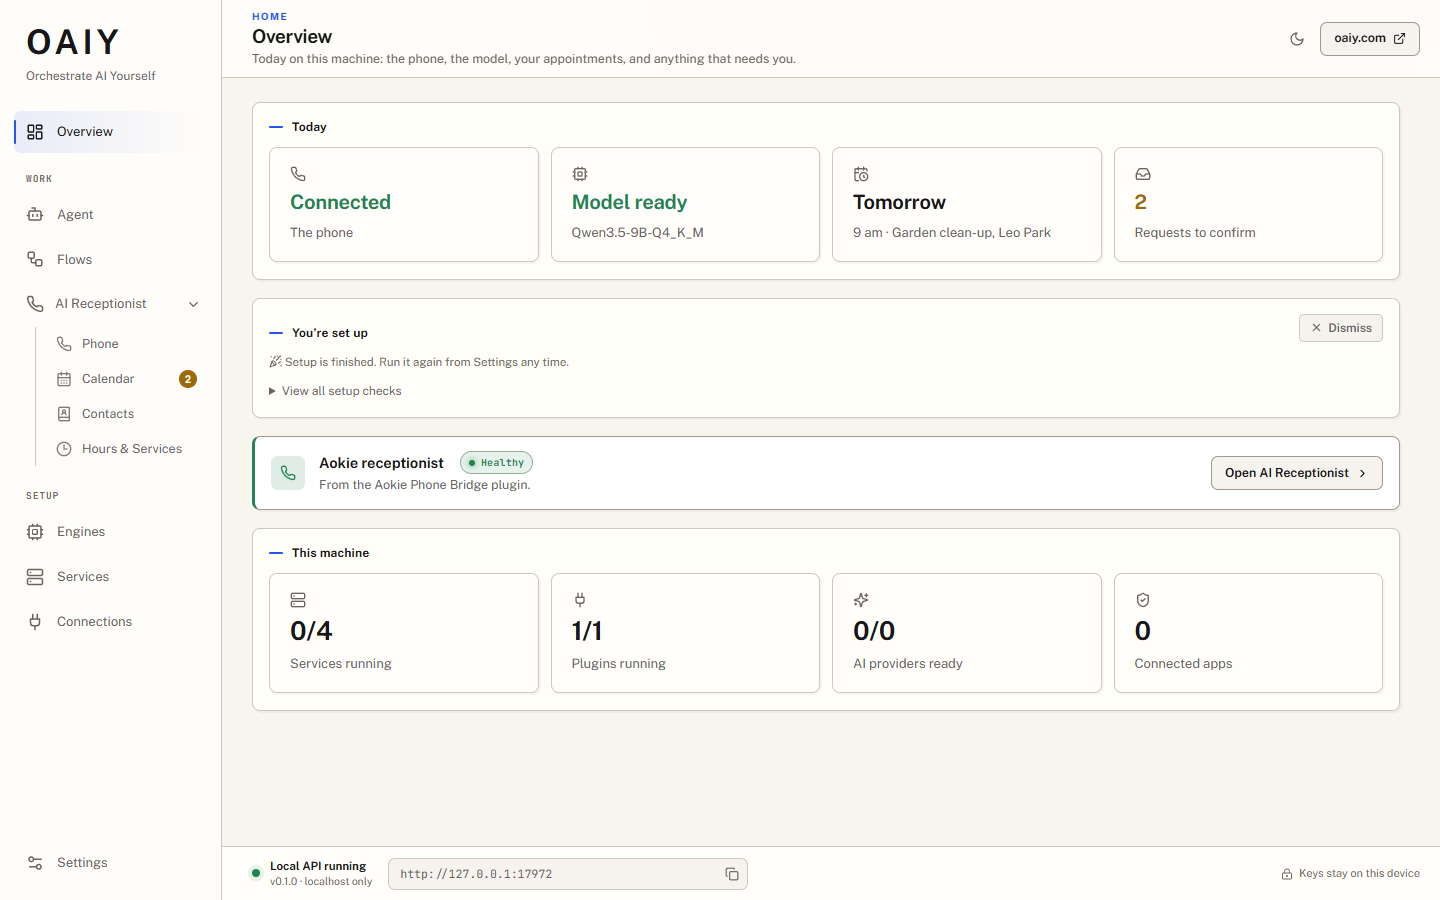Open the Connected phone card
The height and width of the screenshot is (900, 1440).
[x=404, y=205]
